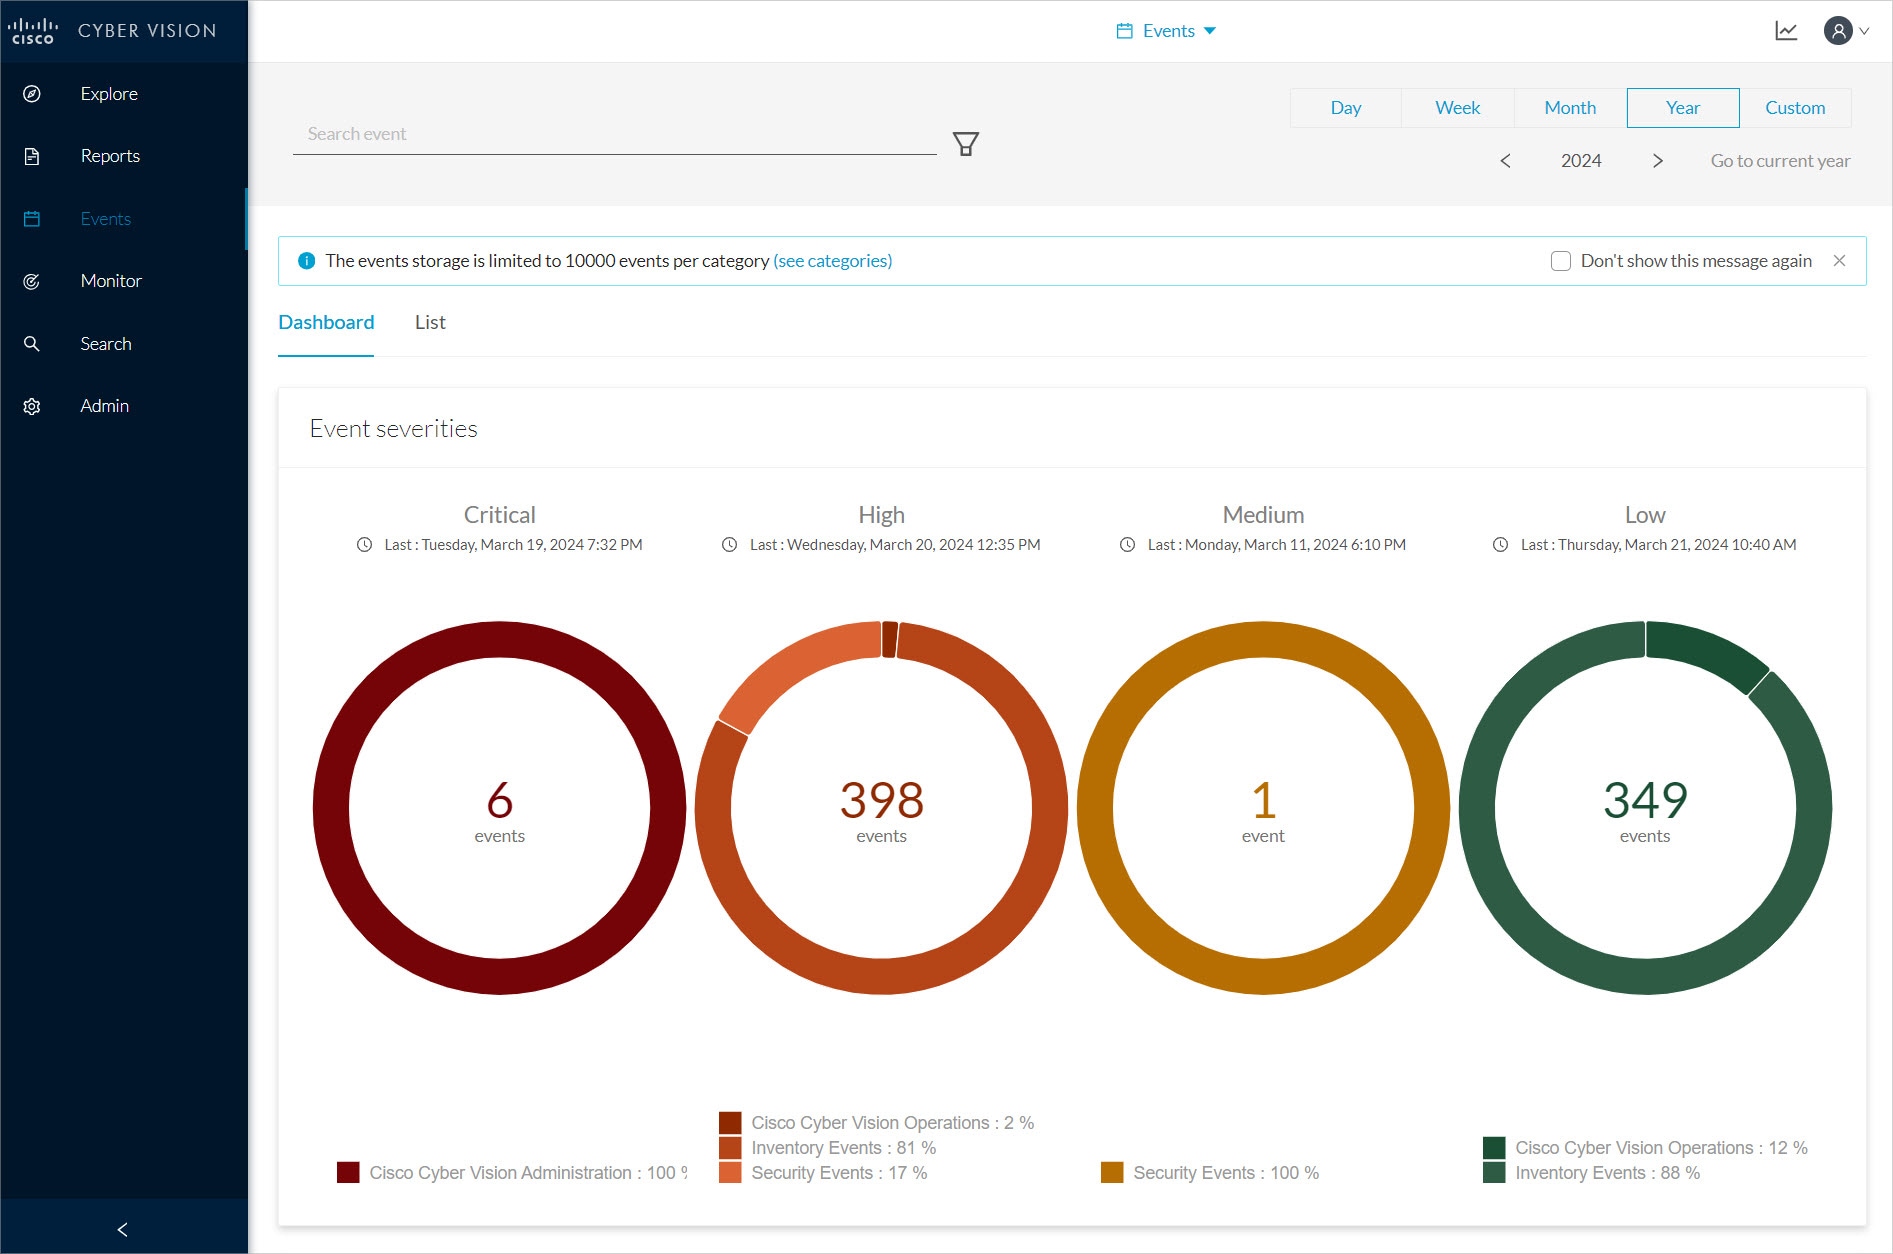
Task: Collapse the sidebar with the arrow
Action: (x=123, y=1229)
